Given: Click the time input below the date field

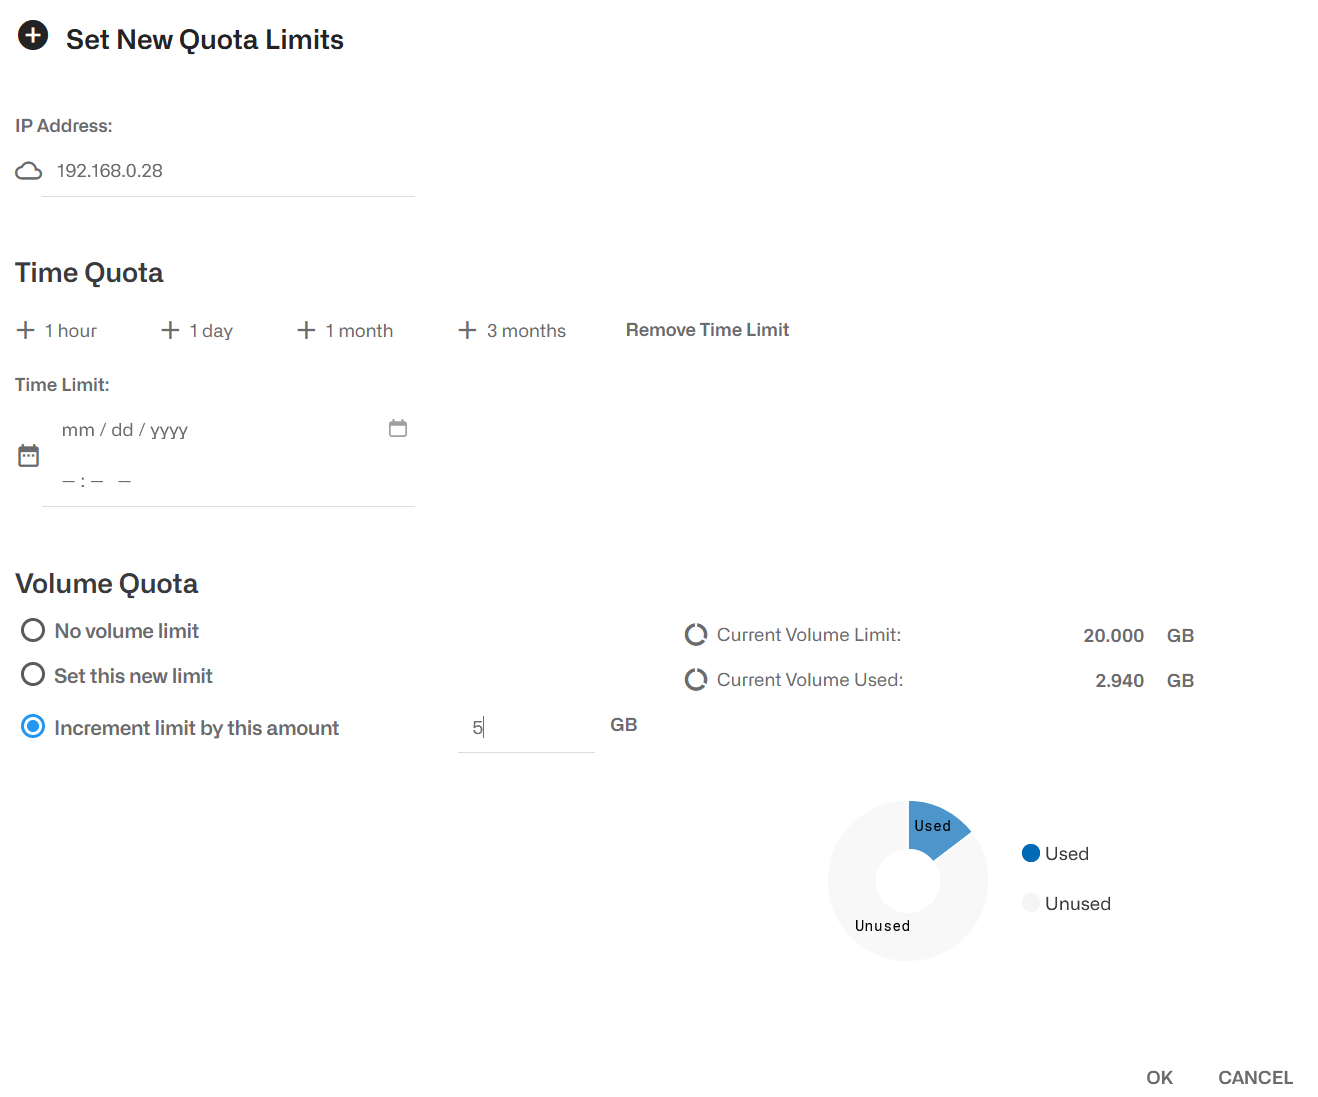Looking at the screenshot, I should tap(97, 481).
